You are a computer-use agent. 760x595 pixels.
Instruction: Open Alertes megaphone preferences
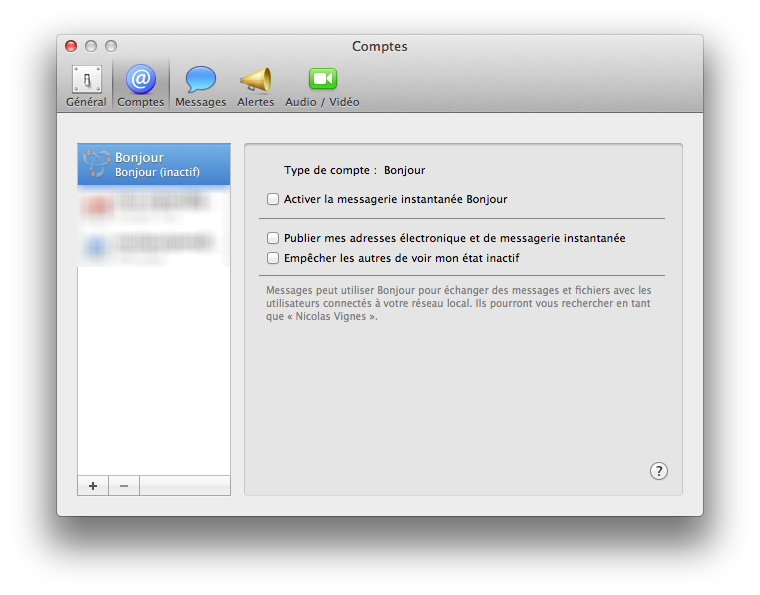click(x=255, y=85)
